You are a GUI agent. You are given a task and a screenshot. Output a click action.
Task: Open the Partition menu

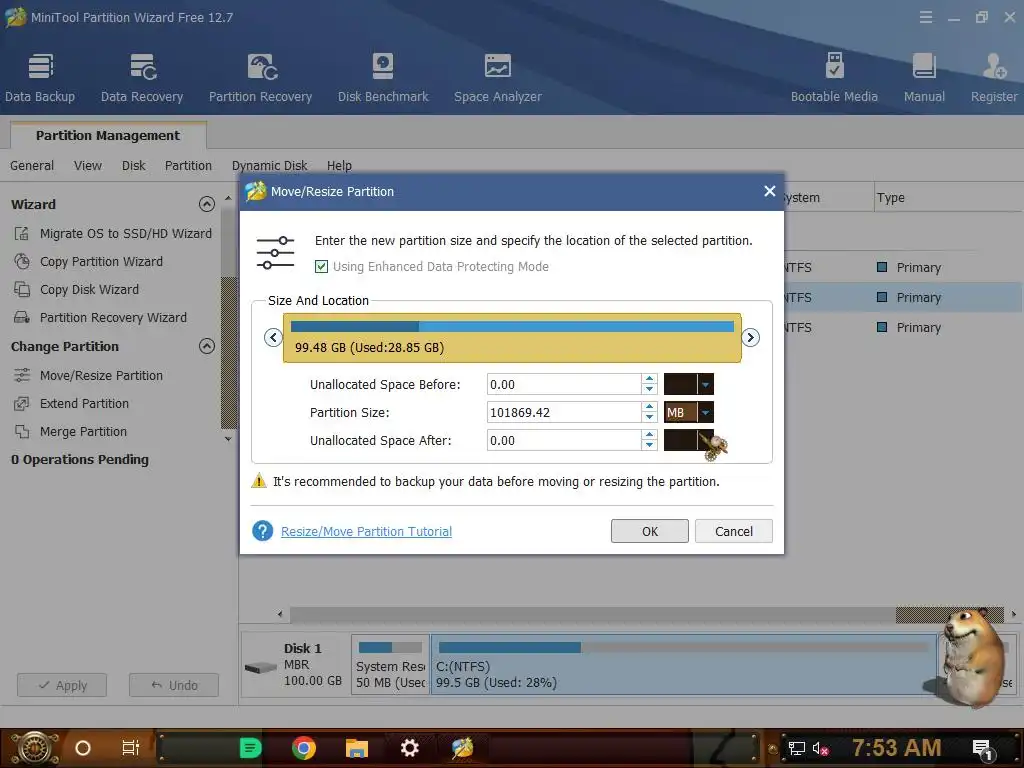188,166
